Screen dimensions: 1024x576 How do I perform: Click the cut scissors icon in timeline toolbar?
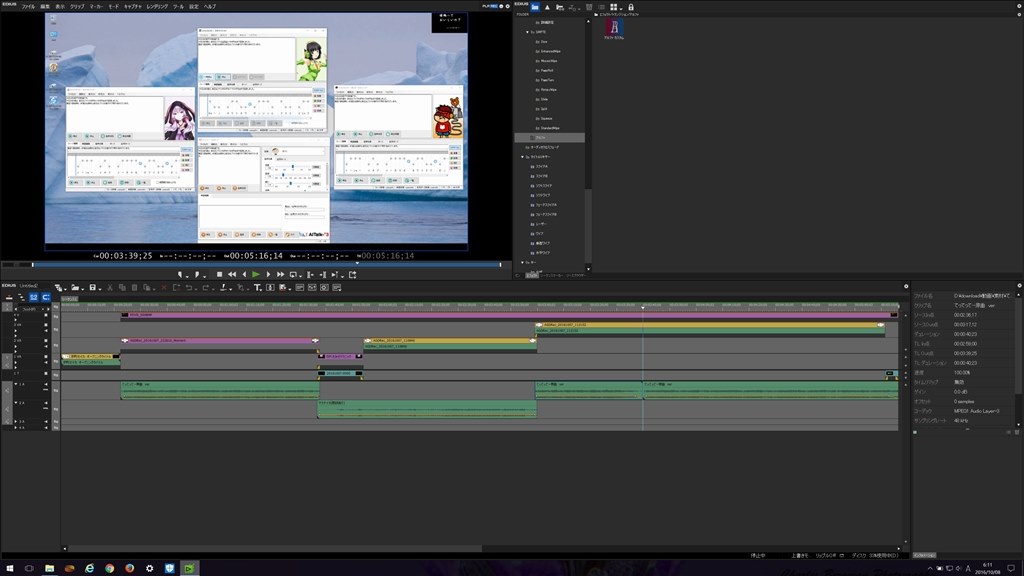click(x=110, y=287)
